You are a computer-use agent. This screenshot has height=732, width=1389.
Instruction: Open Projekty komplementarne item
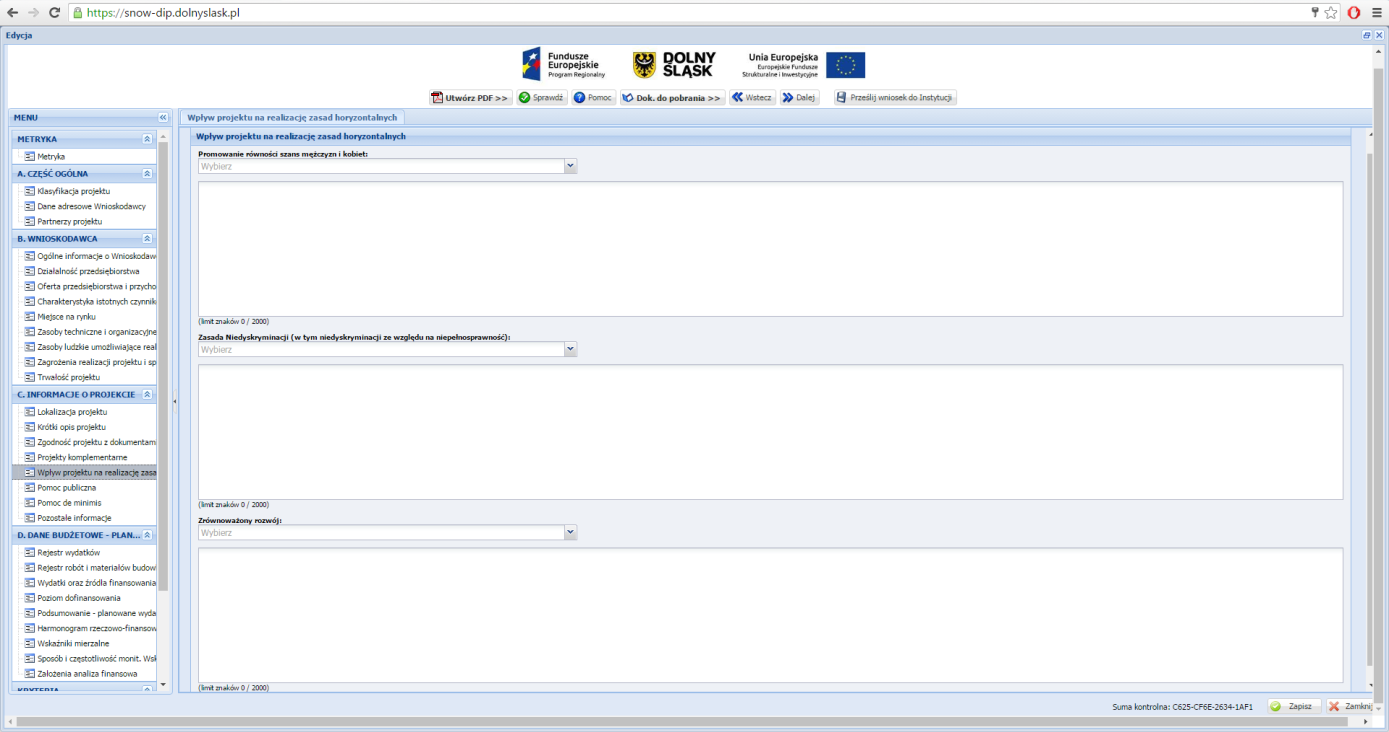point(84,457)
